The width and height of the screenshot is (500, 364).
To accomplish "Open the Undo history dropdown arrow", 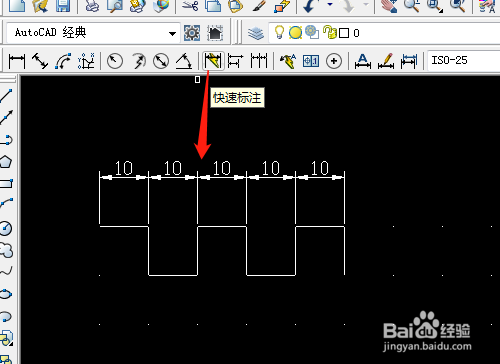I will (x=330, y=5).
